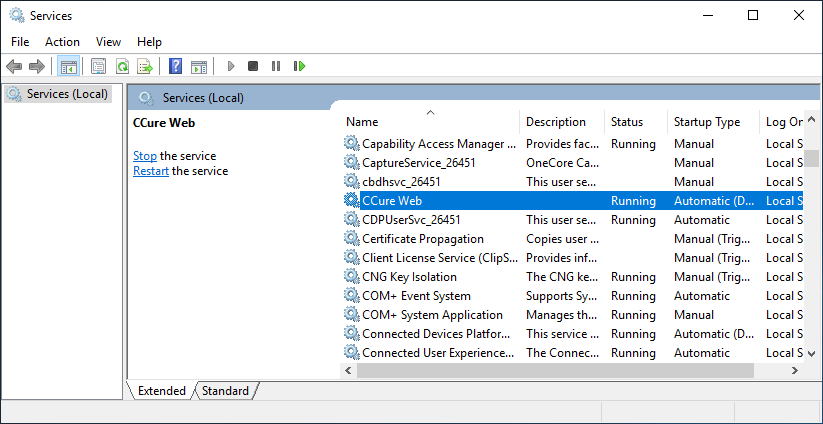Click the Restart the service link
This screenshot has height=424, width=823.
pyautogui.click(x=151, y=171)
